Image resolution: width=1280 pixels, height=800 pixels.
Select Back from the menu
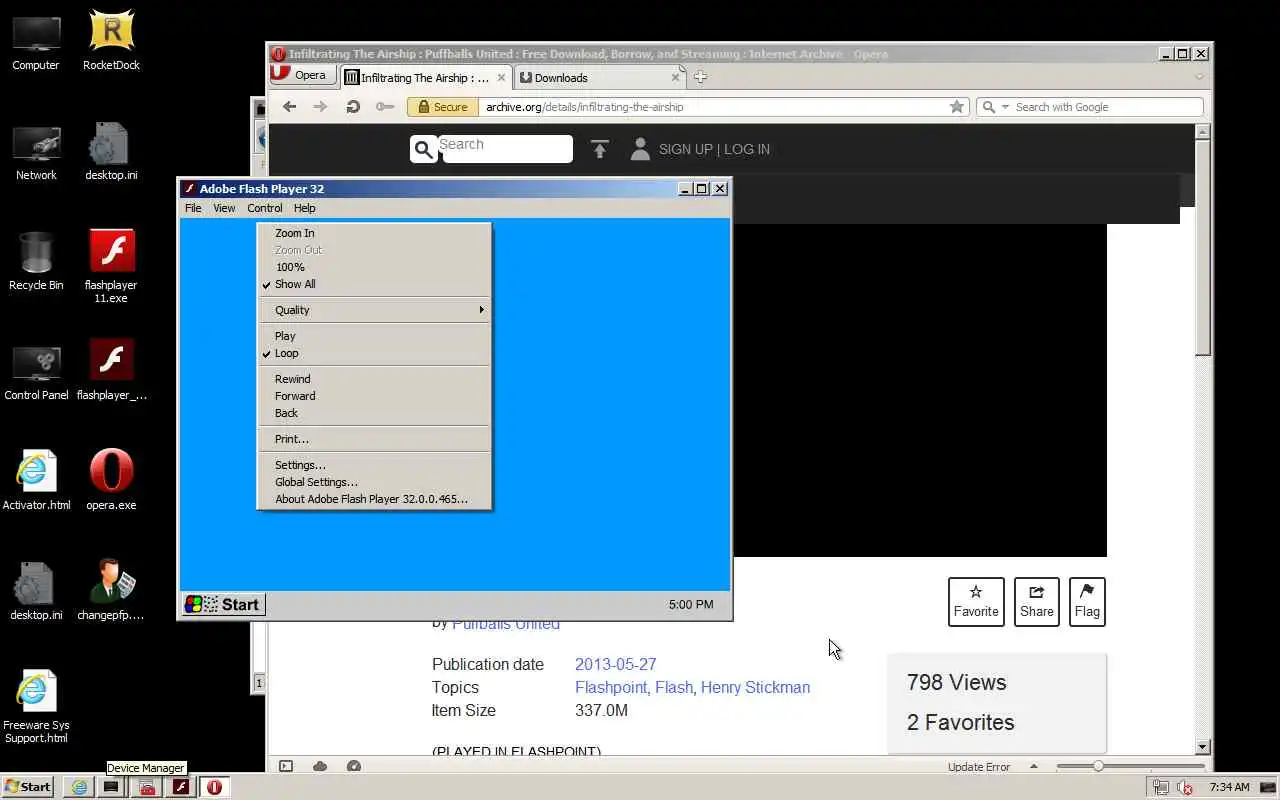[373, 413]
